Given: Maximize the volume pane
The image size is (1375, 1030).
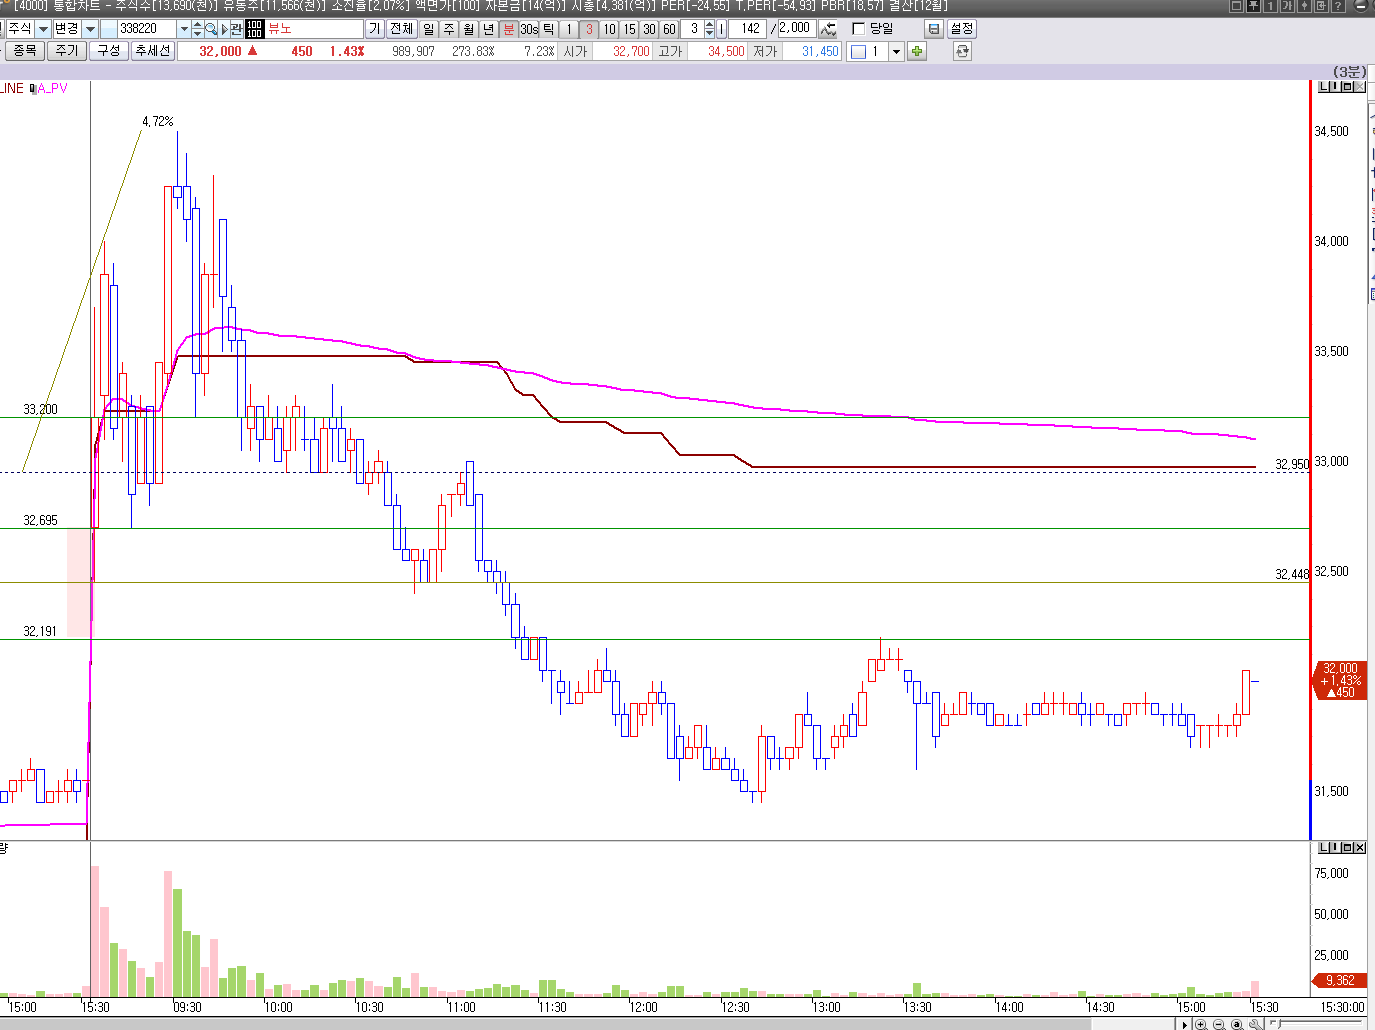Looking at the screenshot, I should click(1347, 847).
